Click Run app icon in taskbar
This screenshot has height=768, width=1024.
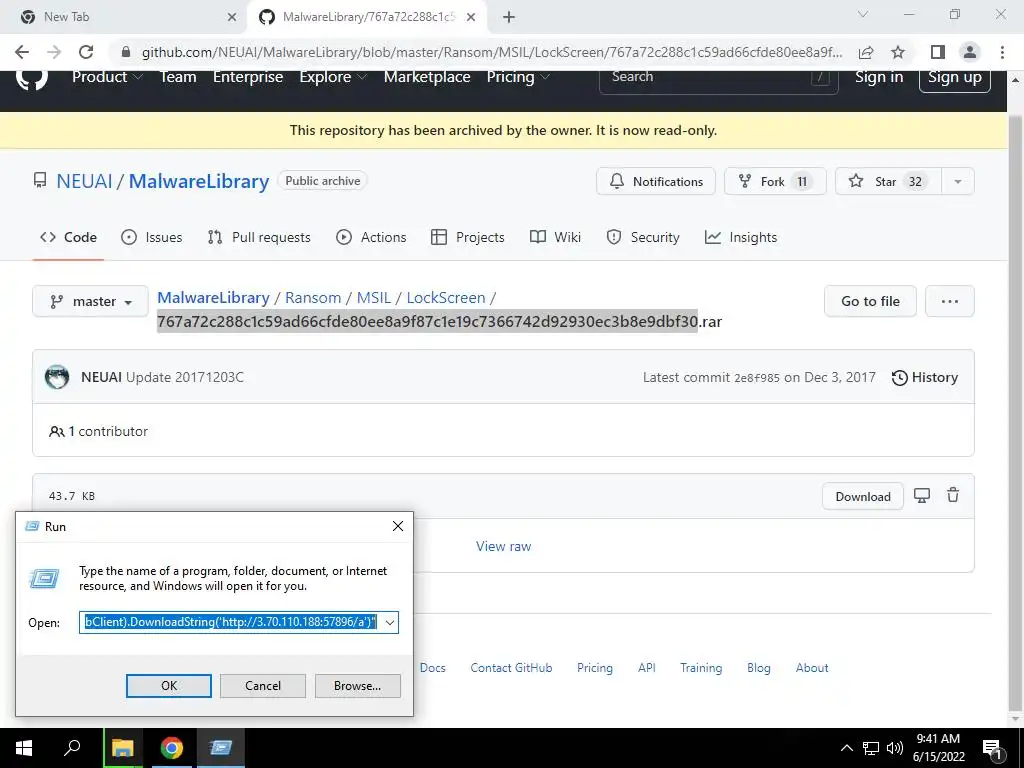221,748
